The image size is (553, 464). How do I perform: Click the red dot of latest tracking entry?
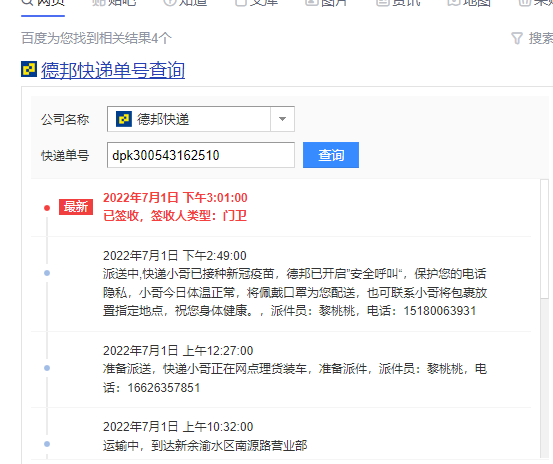point(47,208)
